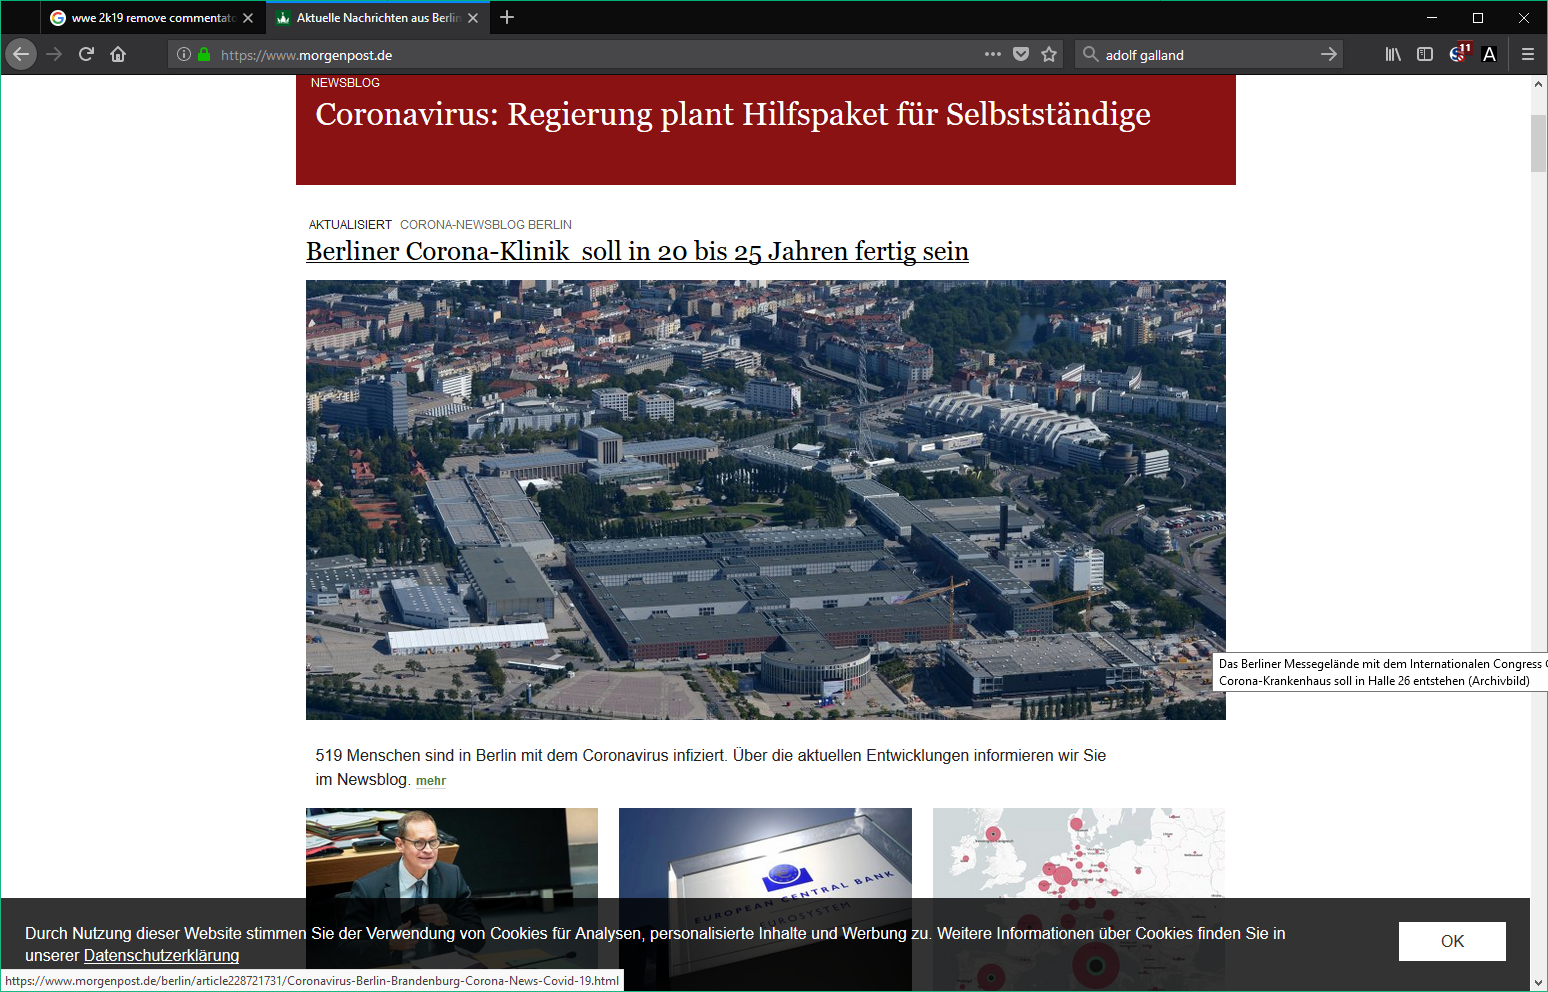Image resolution: width=1548 pixels, height=992 pixels.
Task: Open the Berlin Messegelände aerial photo
Action: [x=766, y=500]
